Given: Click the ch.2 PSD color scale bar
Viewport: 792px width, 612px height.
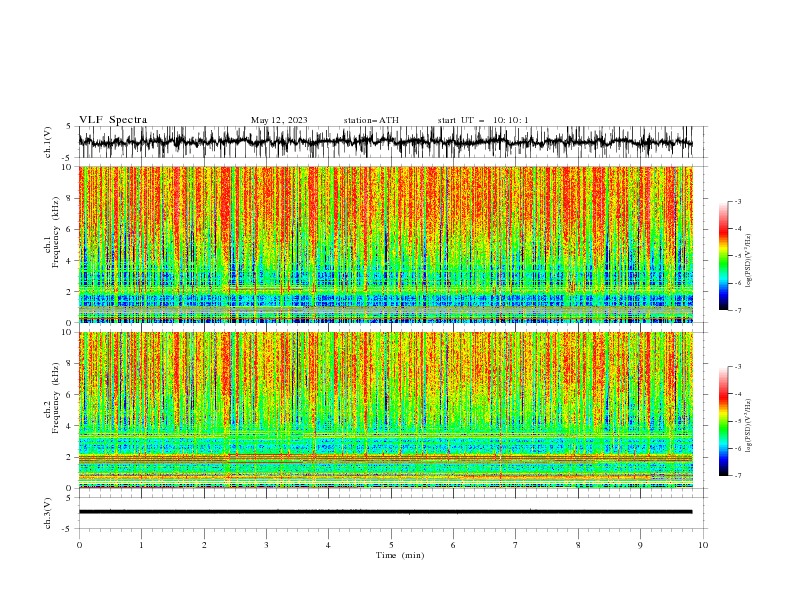Looking at the screenshot, I should coord(723,421).
